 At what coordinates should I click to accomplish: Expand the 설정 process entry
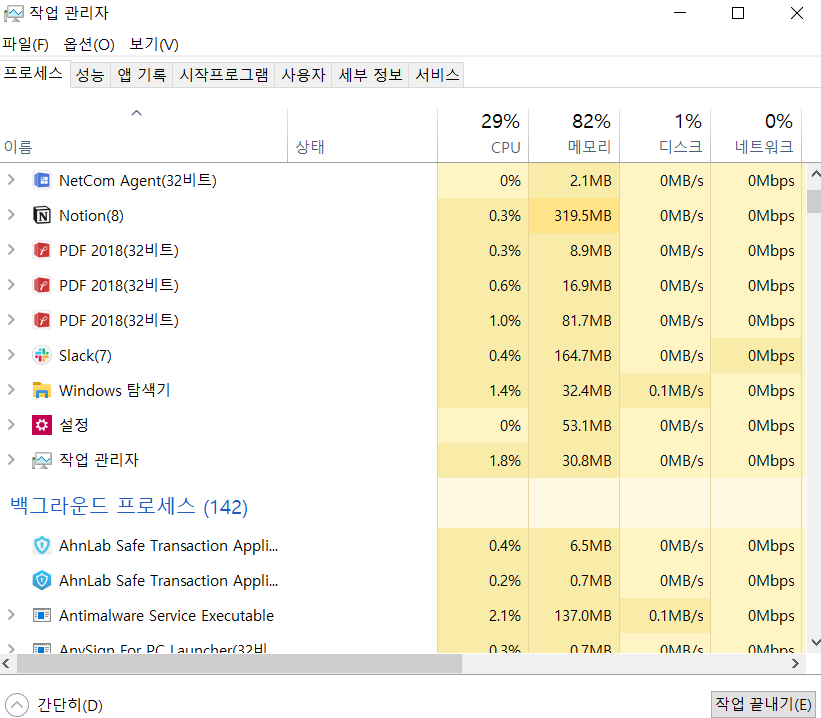coord(11,425)
